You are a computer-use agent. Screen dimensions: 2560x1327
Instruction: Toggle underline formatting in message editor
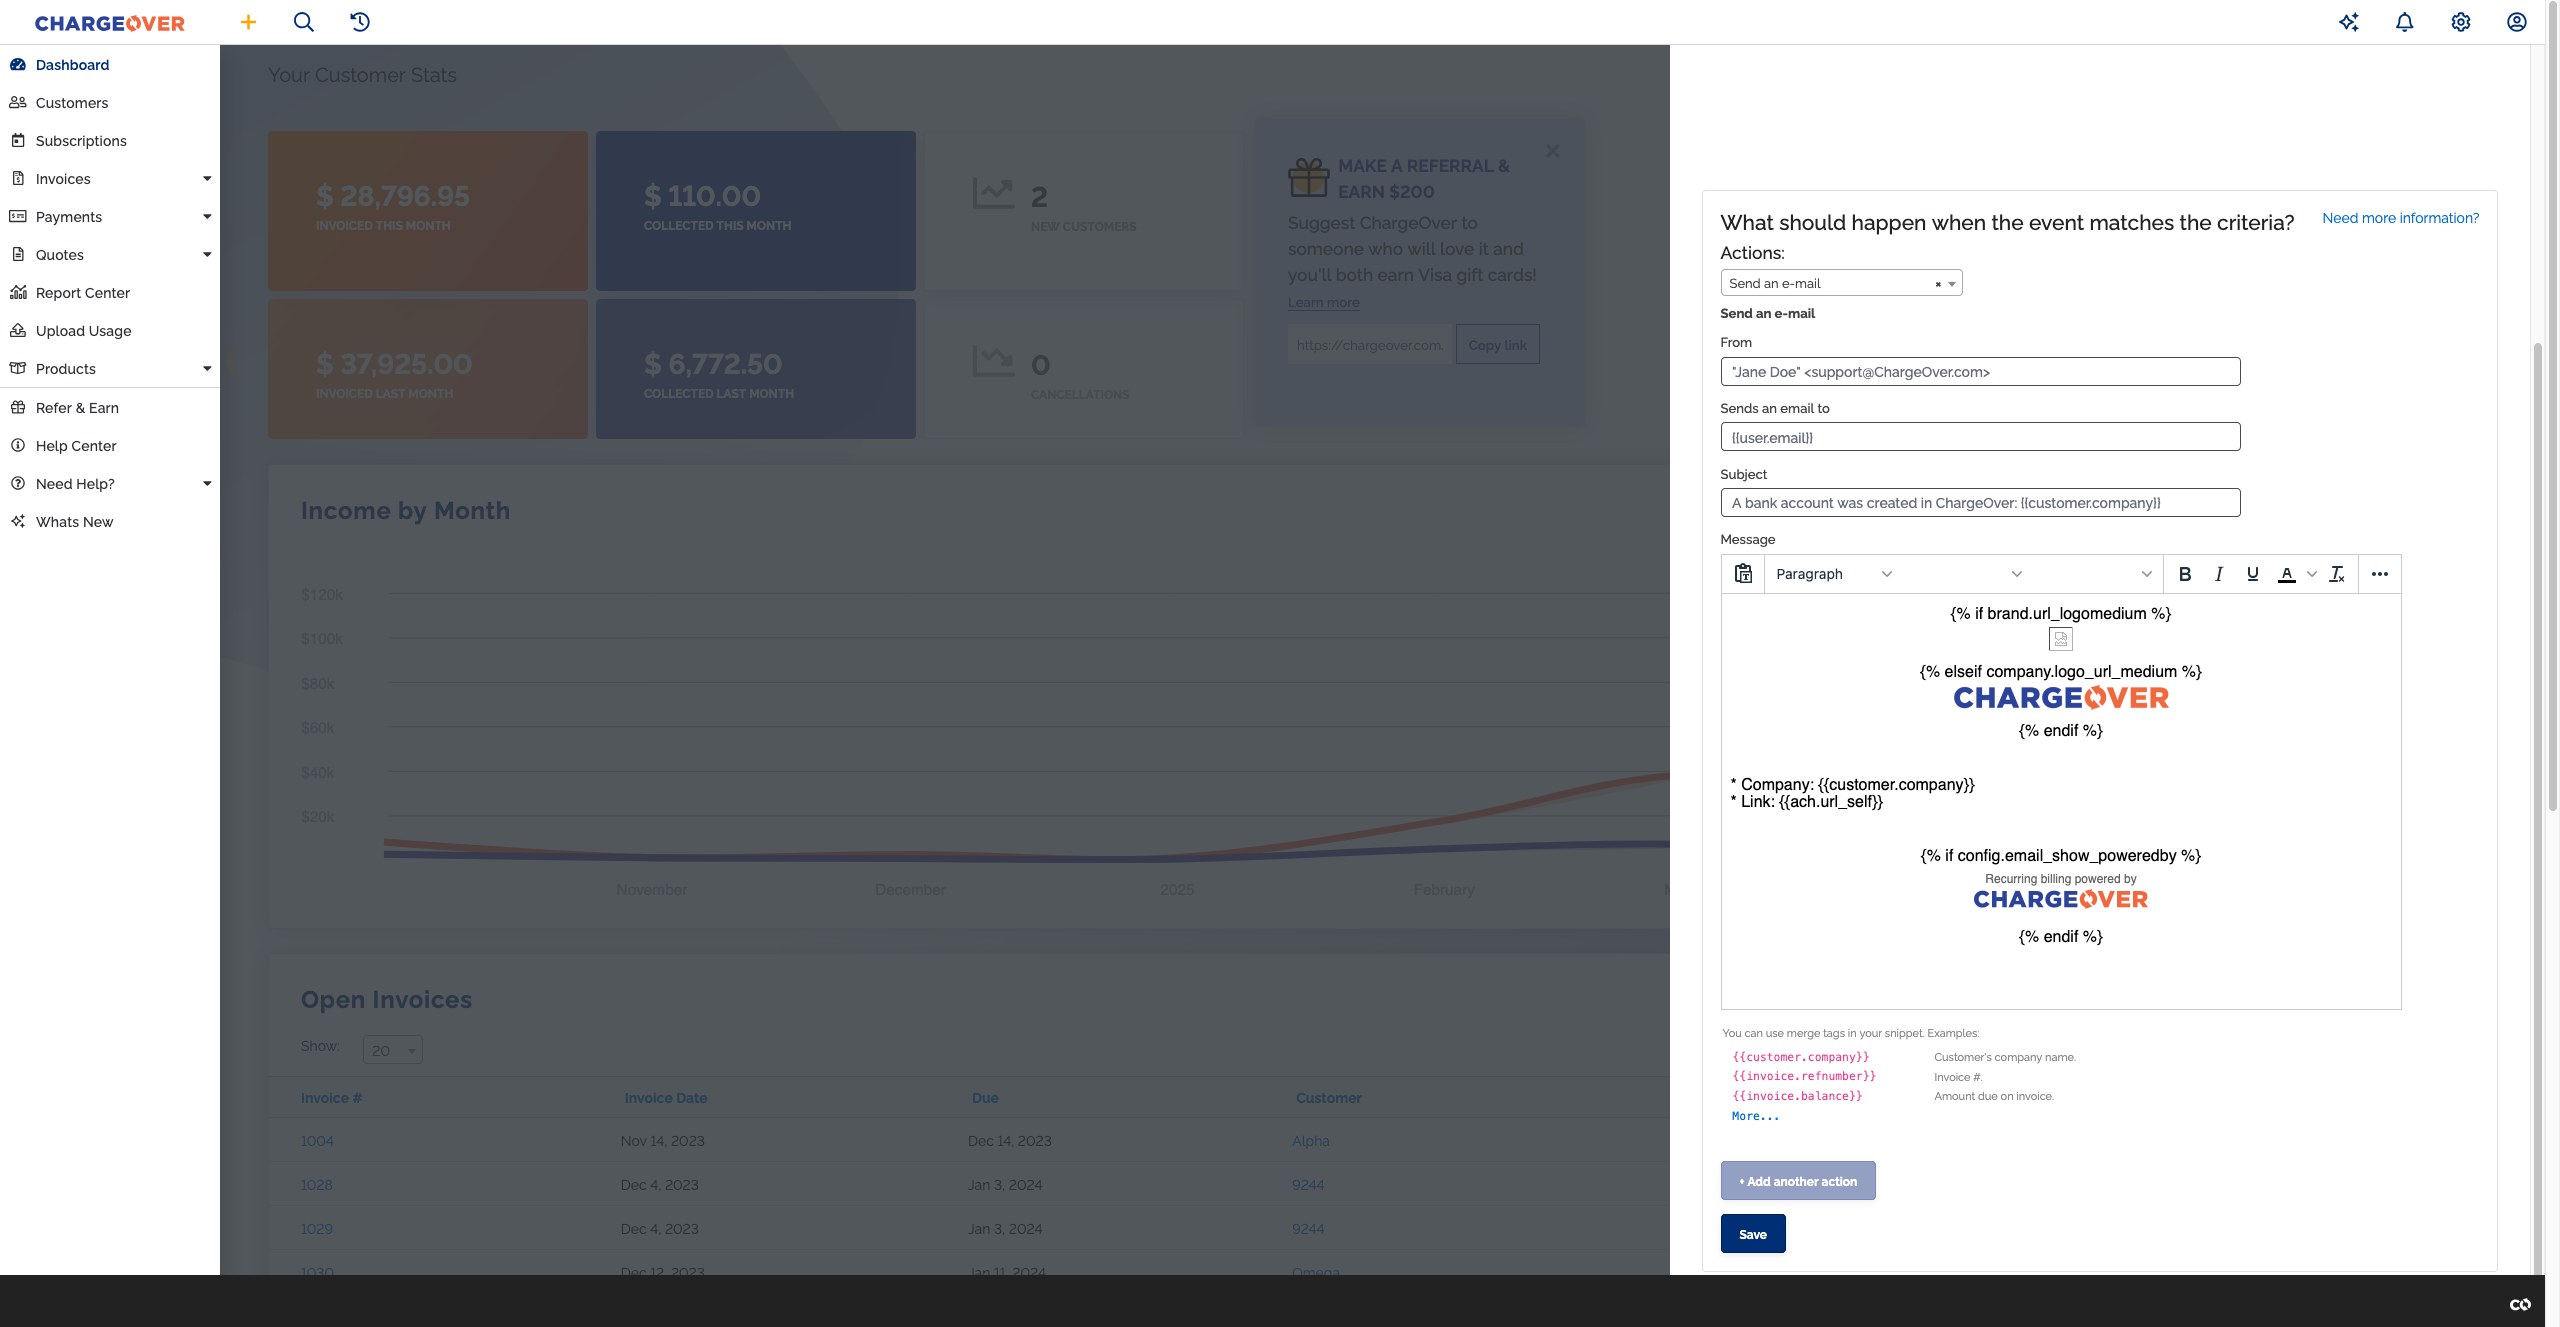[2252, 574]
